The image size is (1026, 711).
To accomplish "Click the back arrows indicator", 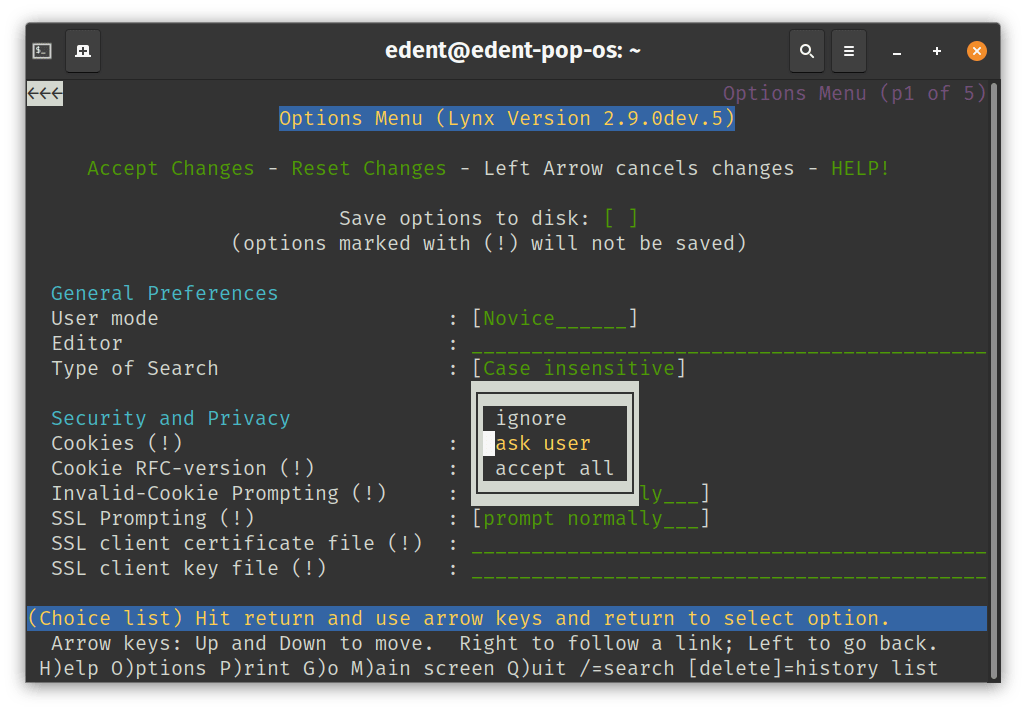I will [x=45, y=94].
